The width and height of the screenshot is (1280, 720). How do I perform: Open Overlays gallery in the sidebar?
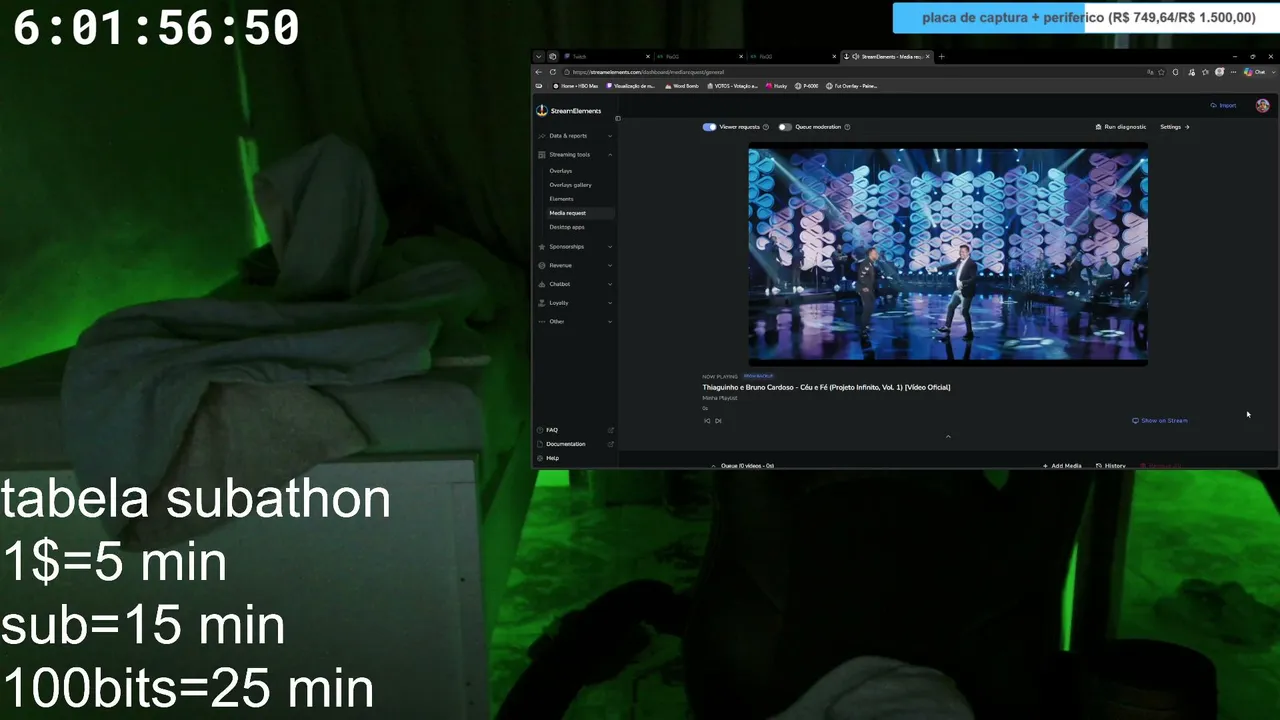570,185
